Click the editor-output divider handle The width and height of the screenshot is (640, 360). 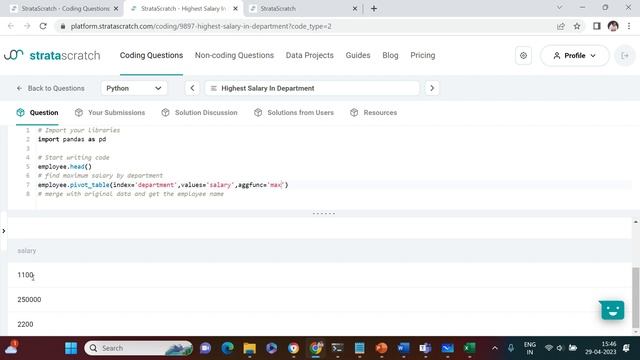click(324, 213)
